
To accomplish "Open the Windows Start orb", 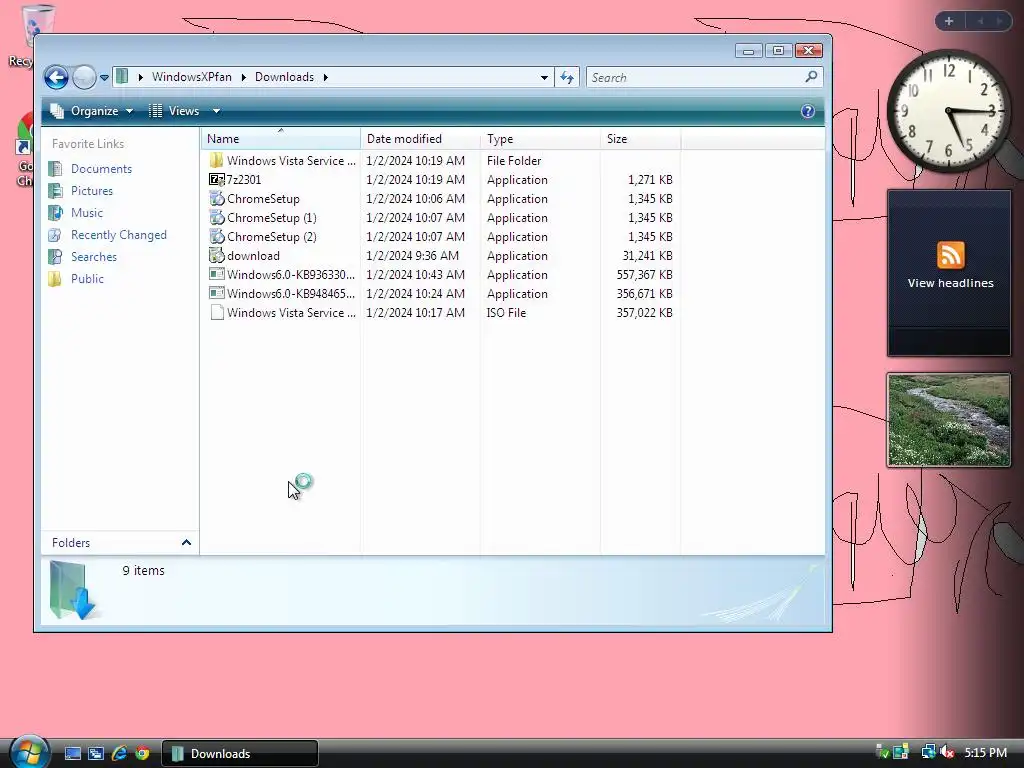I will click(29, 752).
